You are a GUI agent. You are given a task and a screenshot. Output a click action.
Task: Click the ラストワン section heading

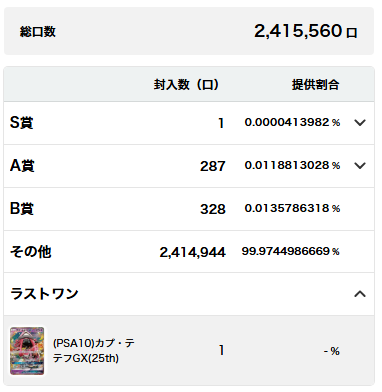(44, 294)
